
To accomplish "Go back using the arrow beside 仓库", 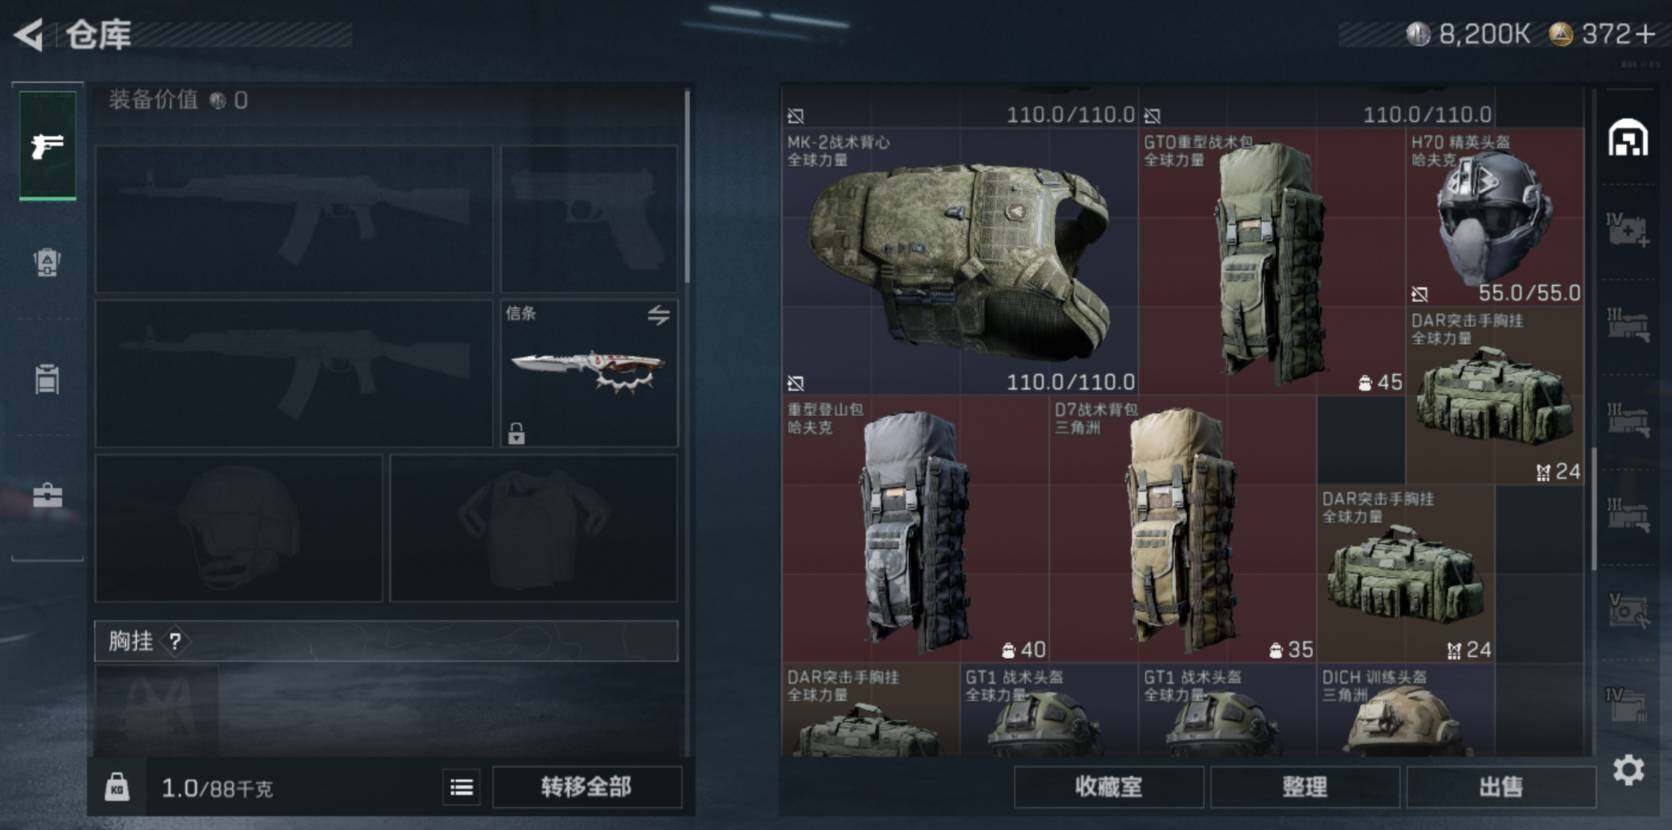I will [28, 35].
